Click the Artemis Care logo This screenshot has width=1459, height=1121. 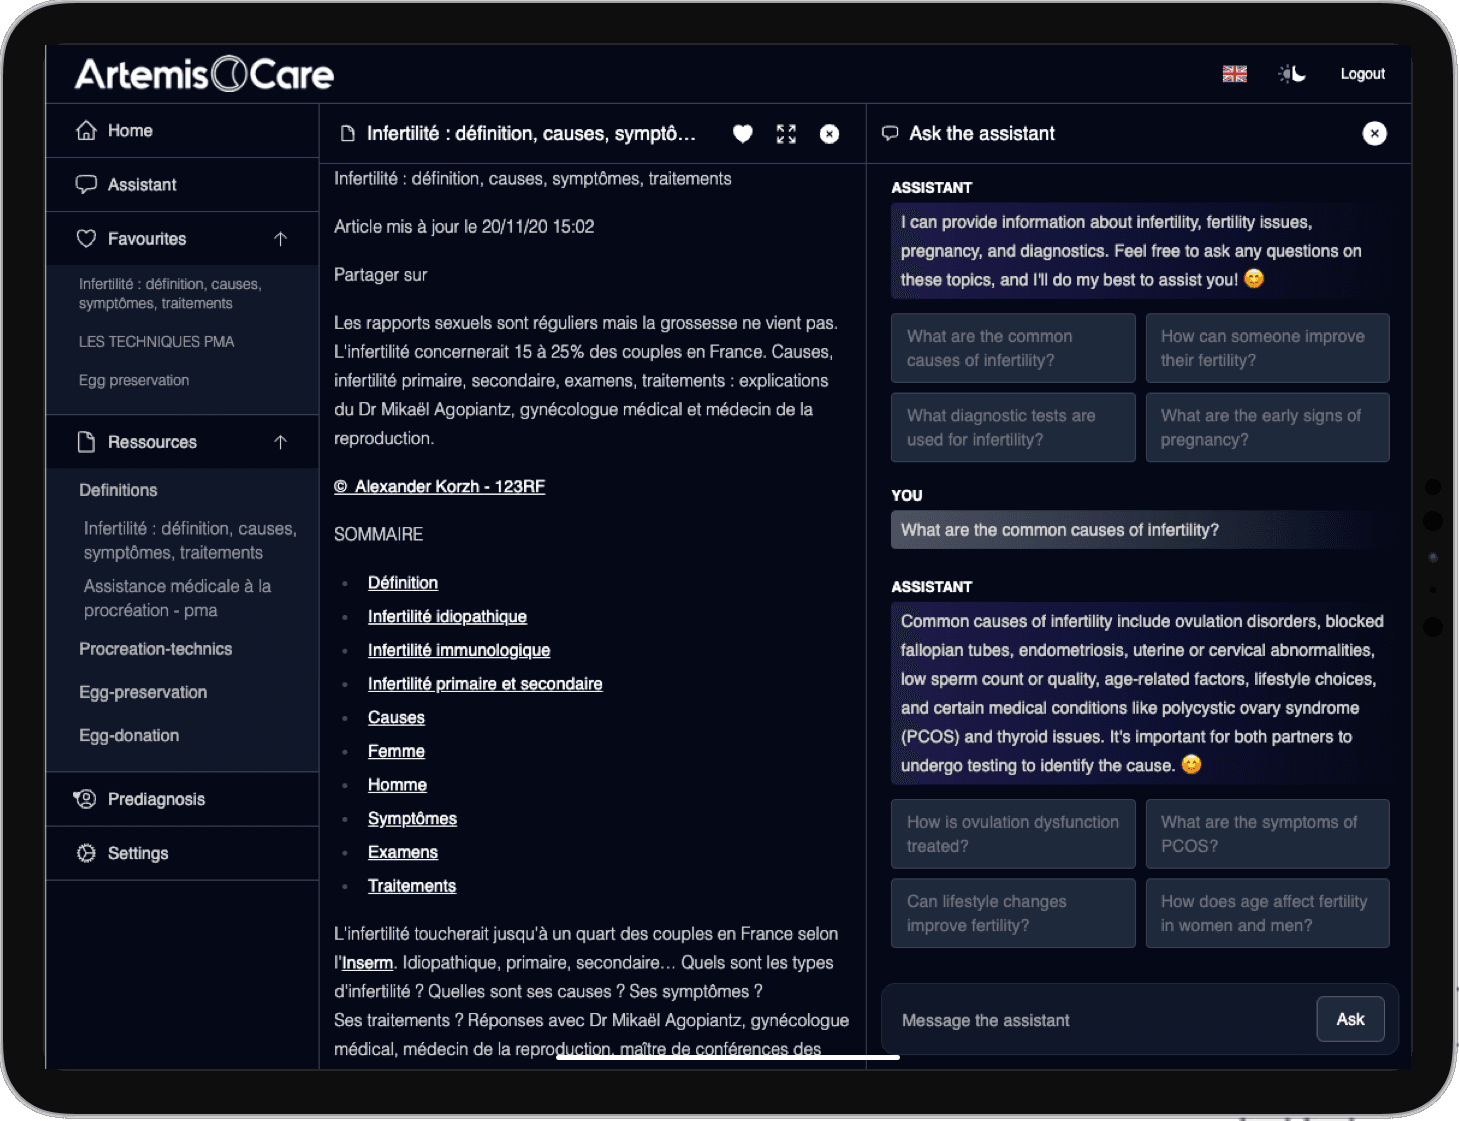pyautogui.click(x=204, y=74)
